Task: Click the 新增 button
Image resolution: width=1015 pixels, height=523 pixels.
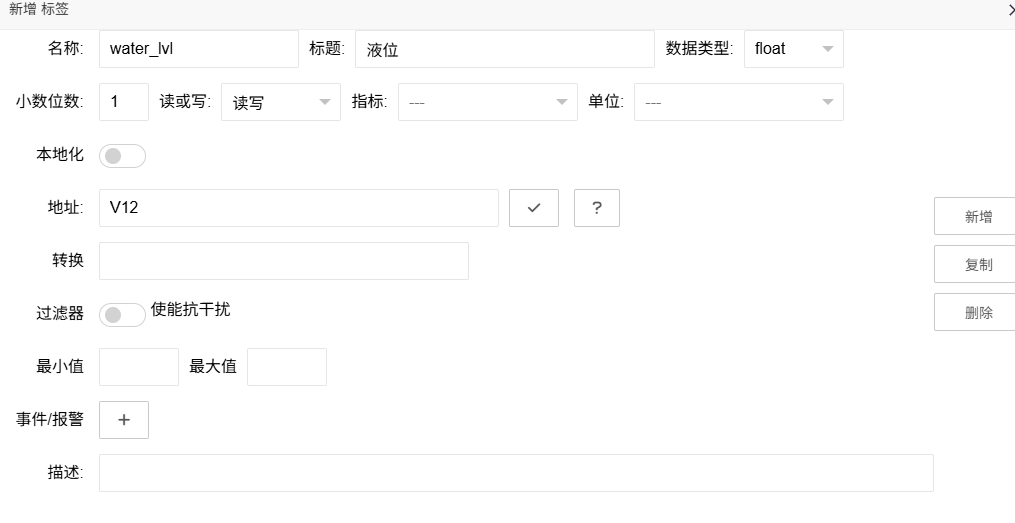Action: click(x=975, y=216)
